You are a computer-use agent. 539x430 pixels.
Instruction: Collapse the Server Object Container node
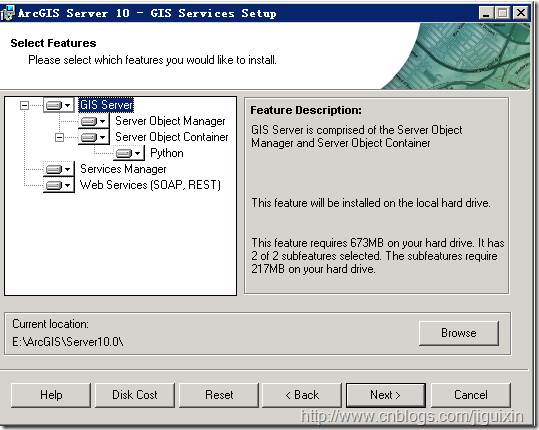59,137
